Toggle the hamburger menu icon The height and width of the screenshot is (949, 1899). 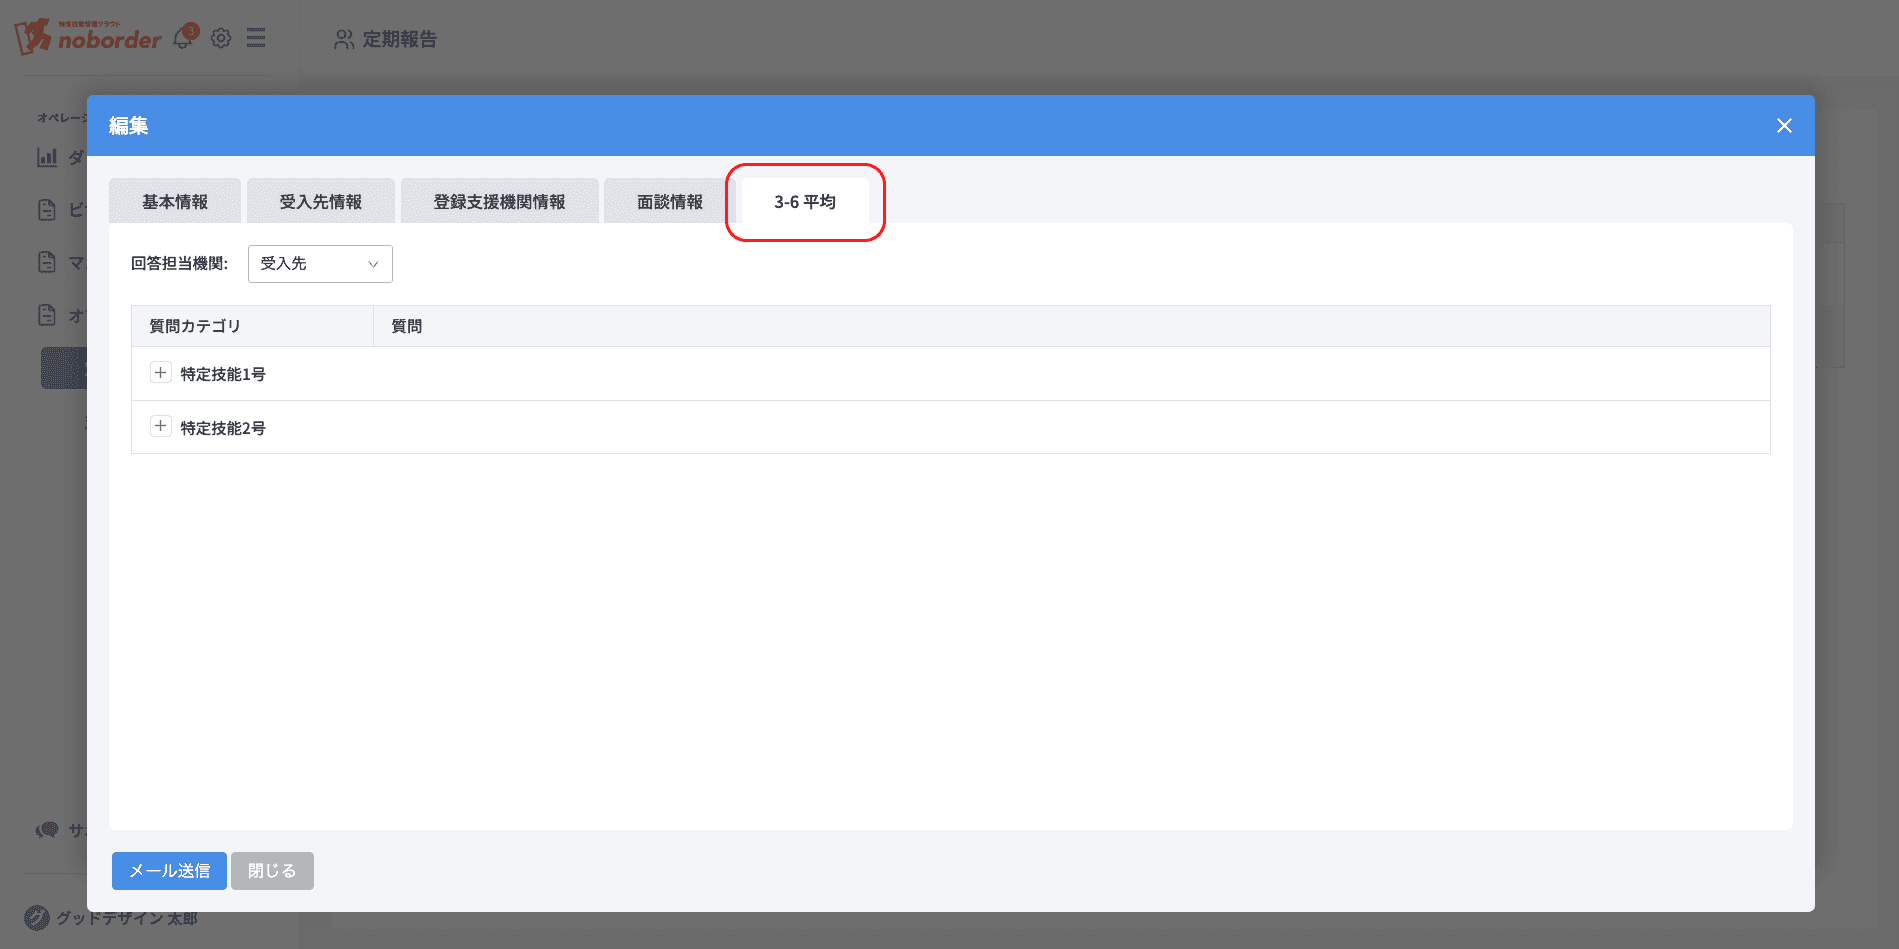(x=256, y=38)
